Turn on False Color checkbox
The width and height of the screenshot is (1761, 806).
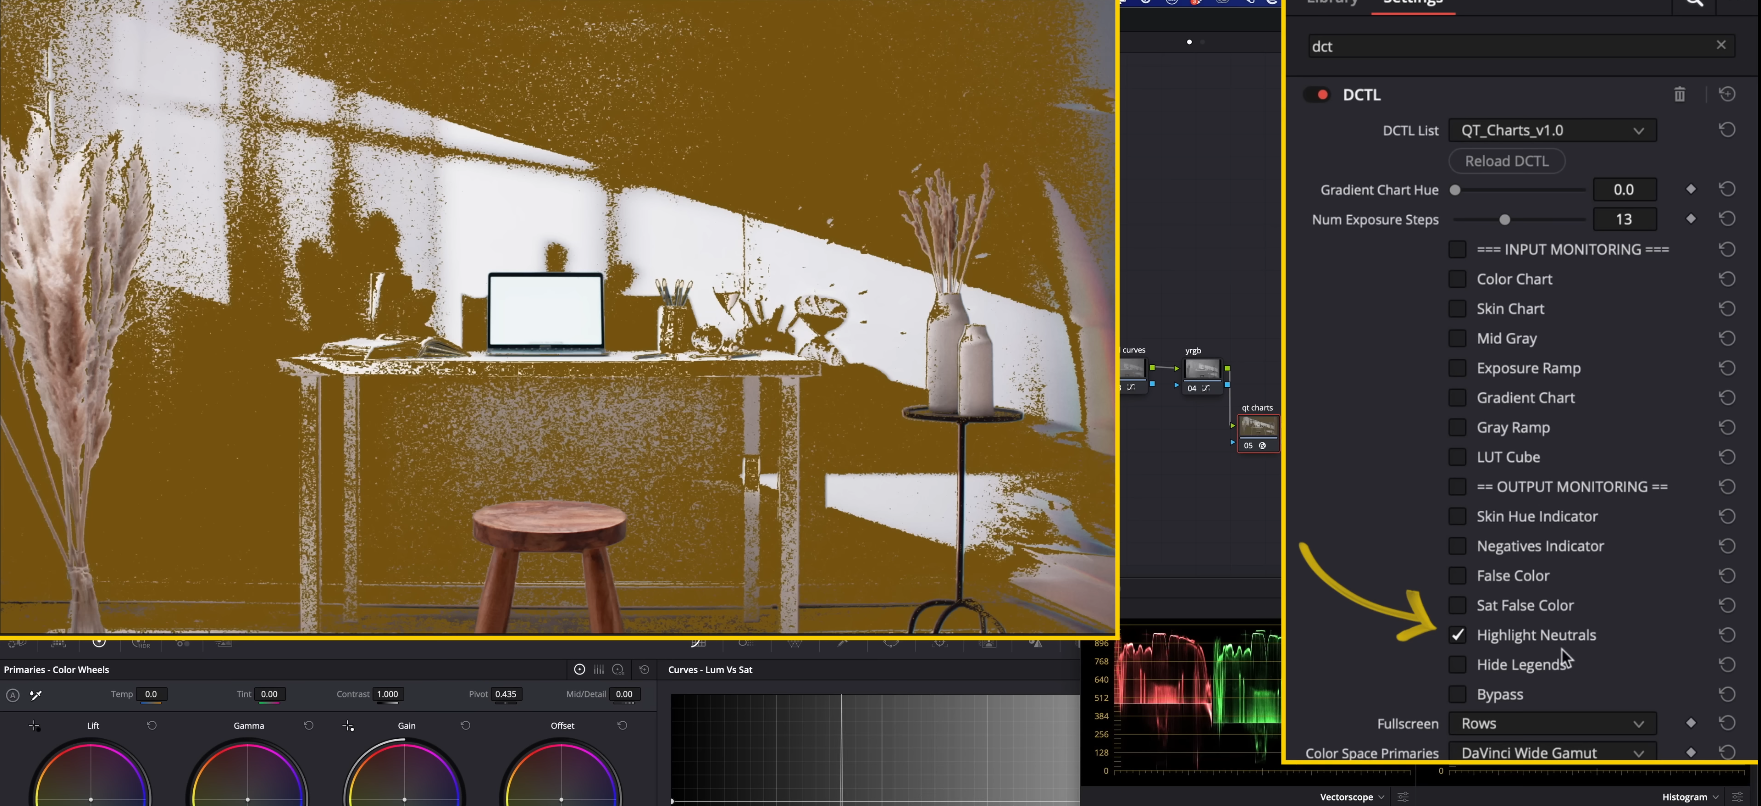1458,575
